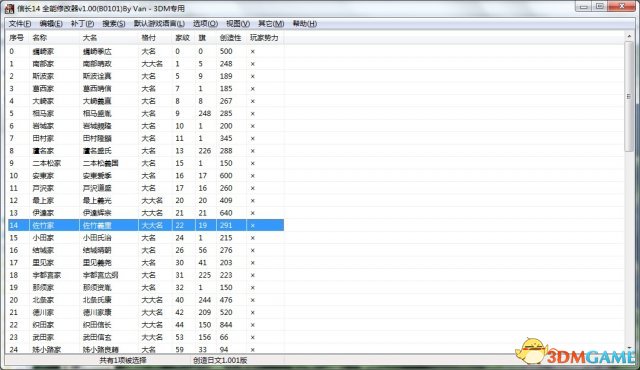Click the 北条家 name cell
The image size is (640, 370).
43,300
